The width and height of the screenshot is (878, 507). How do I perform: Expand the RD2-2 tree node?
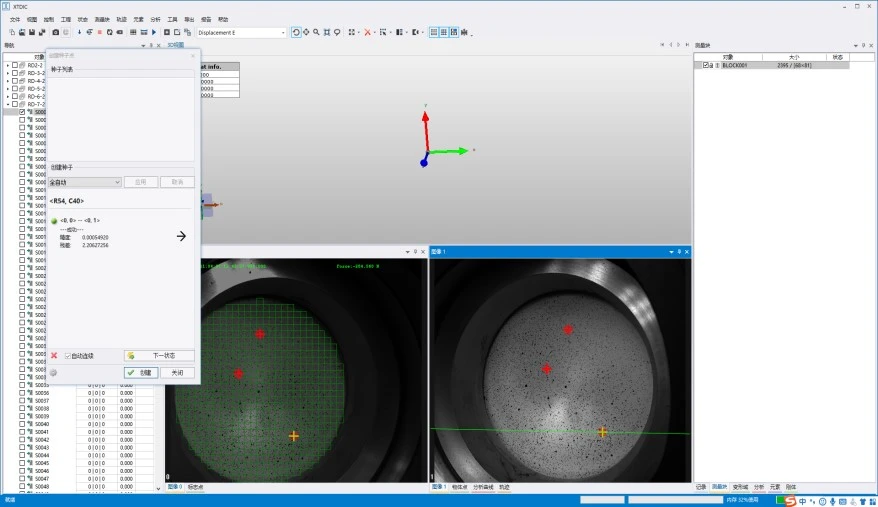pos(8,66)
